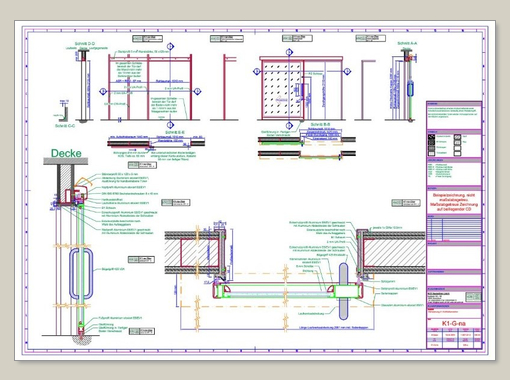Select section marker right of frame elevation

tap(197, 91)
